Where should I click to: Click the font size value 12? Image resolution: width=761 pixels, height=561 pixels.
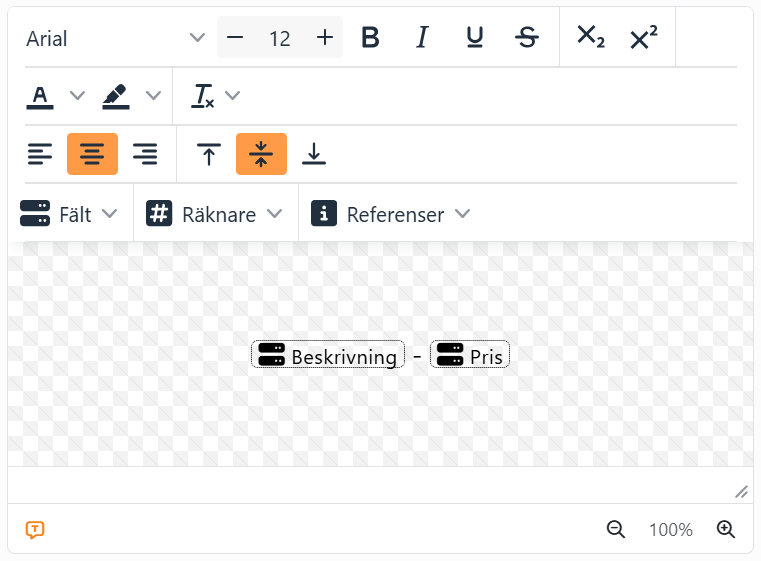tap(280, 38)
